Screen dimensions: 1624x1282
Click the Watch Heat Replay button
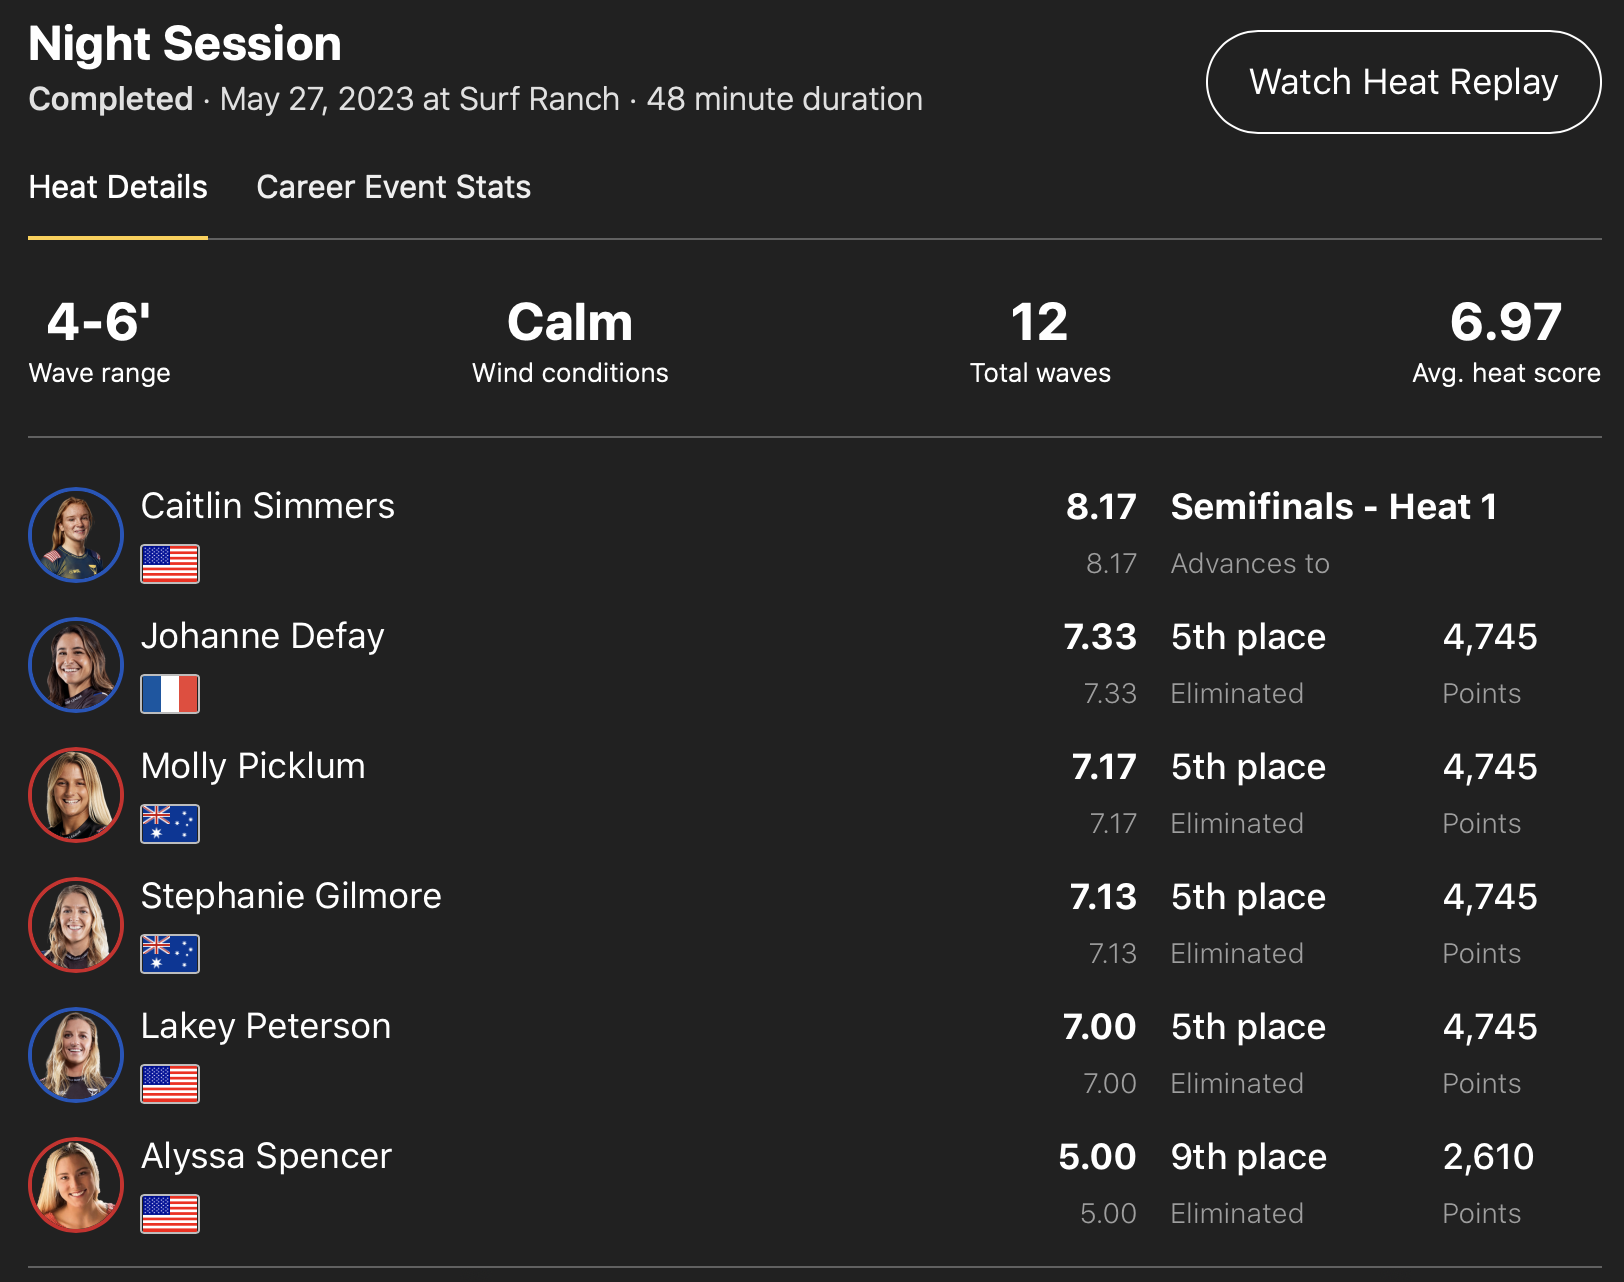point(1403,82)
